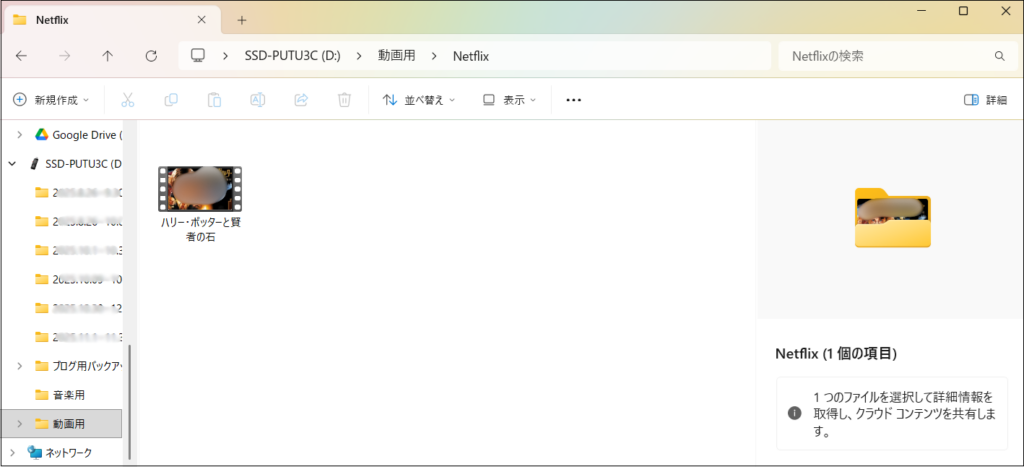Open the 並べ替え sort dropdown
The width and height of the screenshot is (1024, 467).
pos(419,100)
